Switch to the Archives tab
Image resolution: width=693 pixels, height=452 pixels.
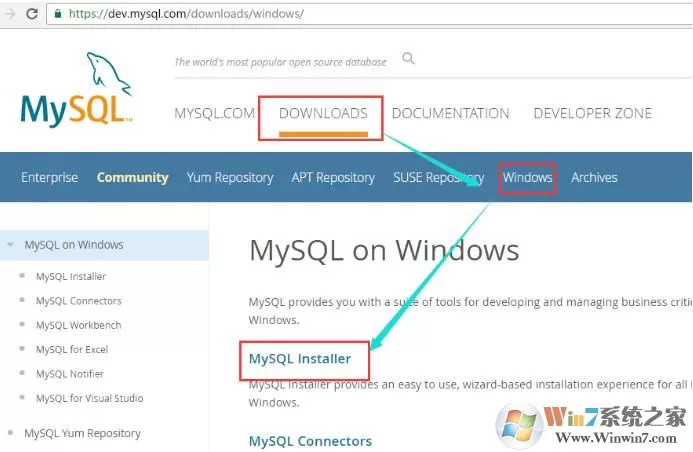pos(594,178)
